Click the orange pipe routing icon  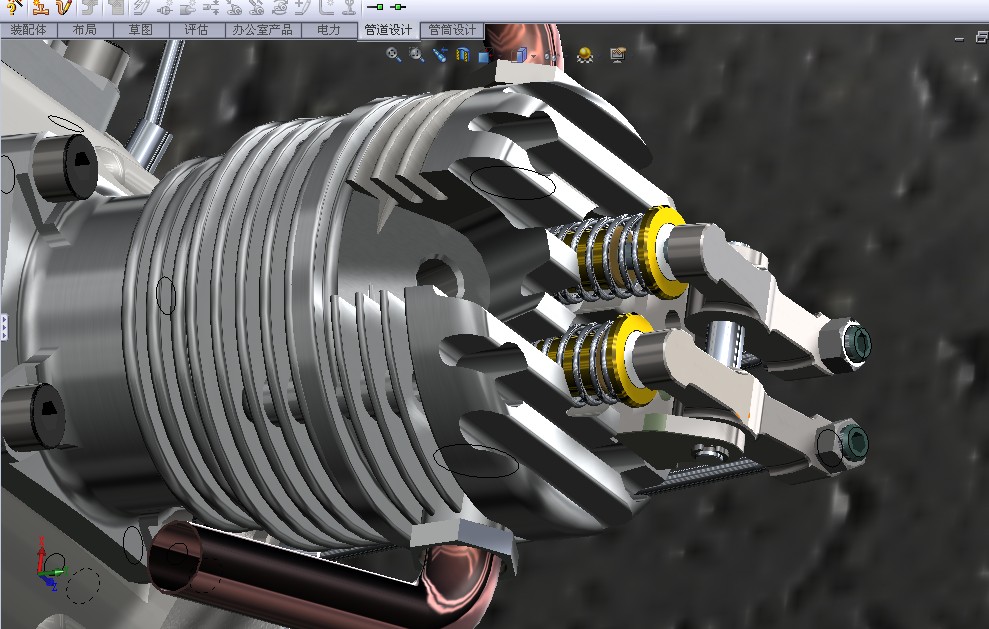click(40, 8)
